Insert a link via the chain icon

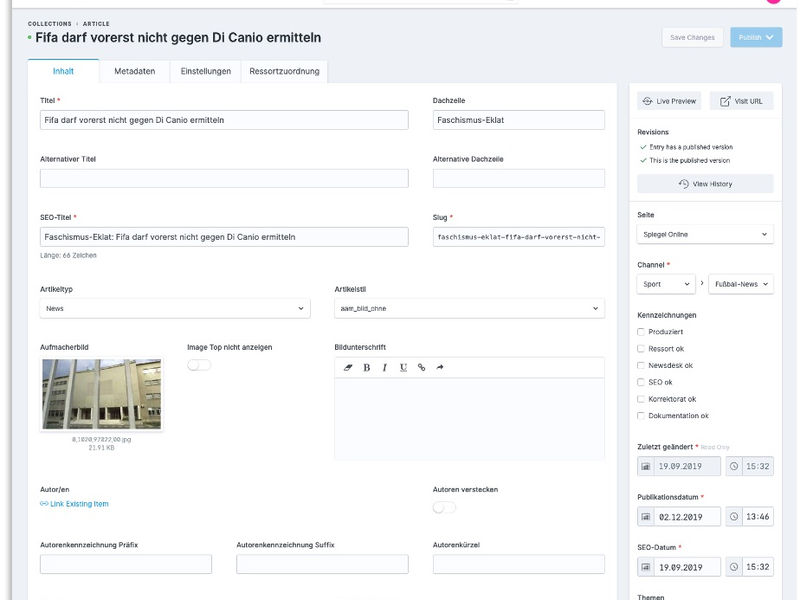pos(421,367)
